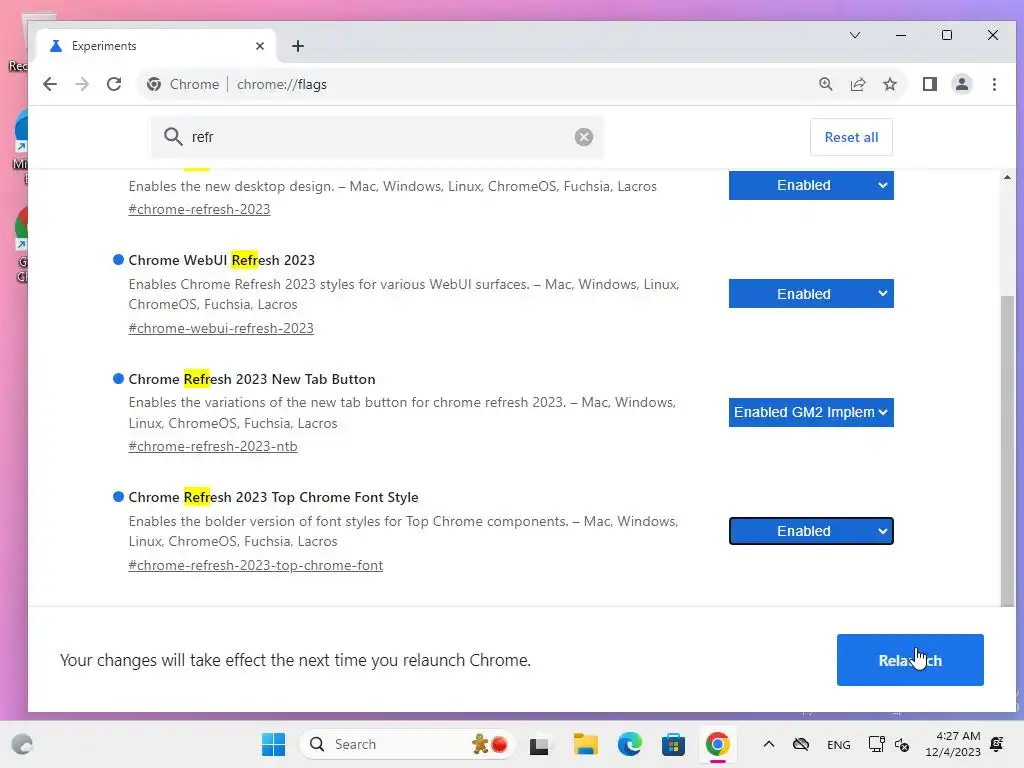This screenshot has height=768, width=1024.
Task: Open a new tab with the plus button
Action: tap(298, 46)
